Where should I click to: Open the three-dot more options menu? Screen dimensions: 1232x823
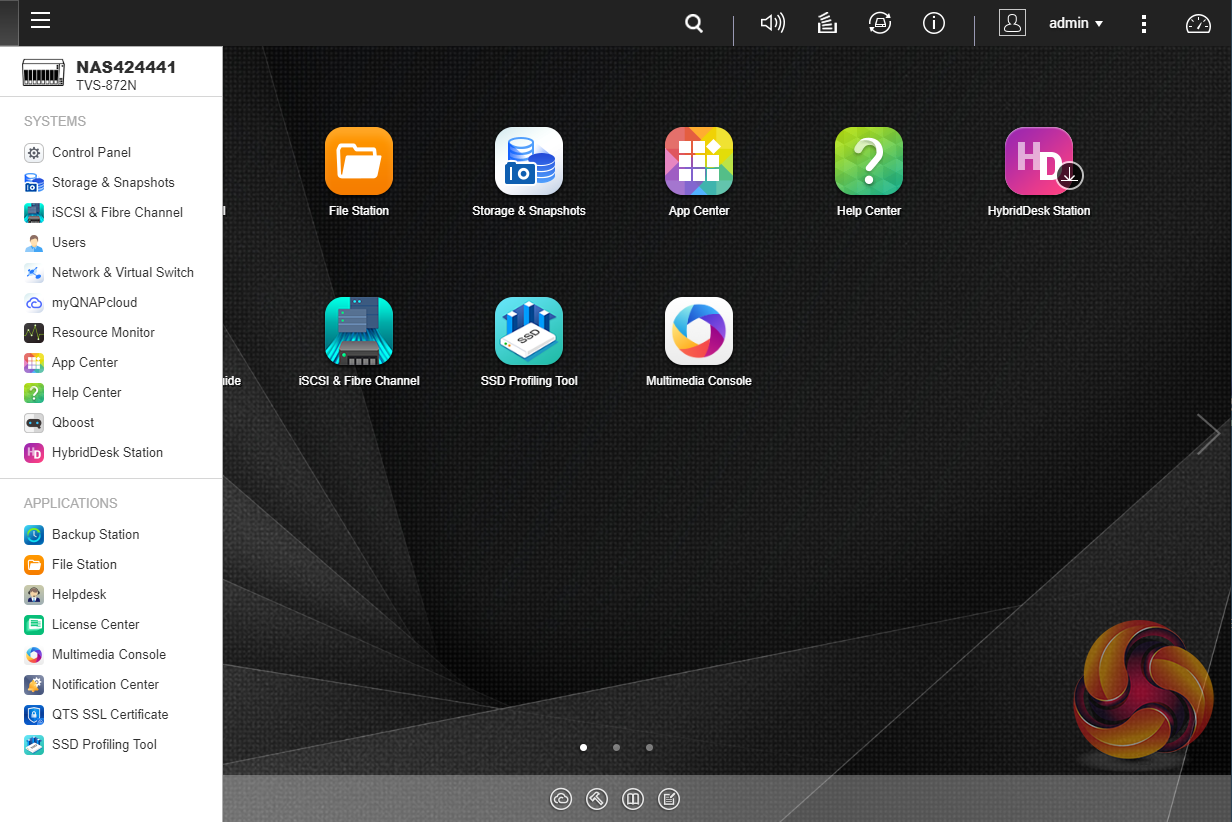pos(1144,24)
